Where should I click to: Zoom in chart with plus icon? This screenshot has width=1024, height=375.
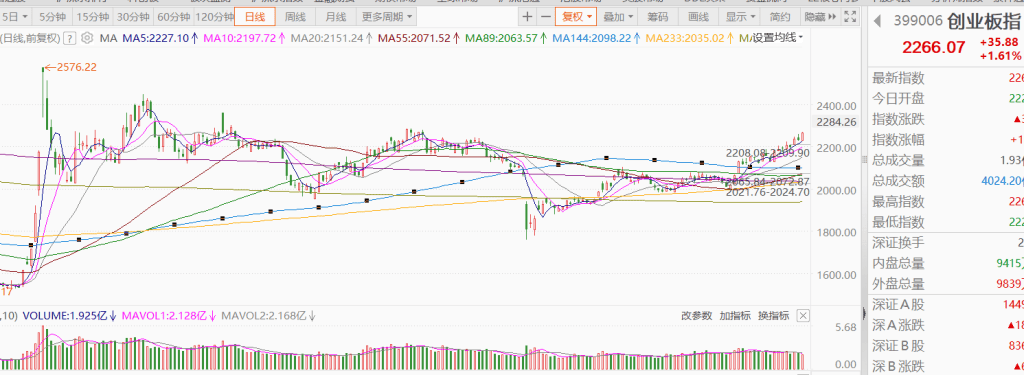[528, 16]
